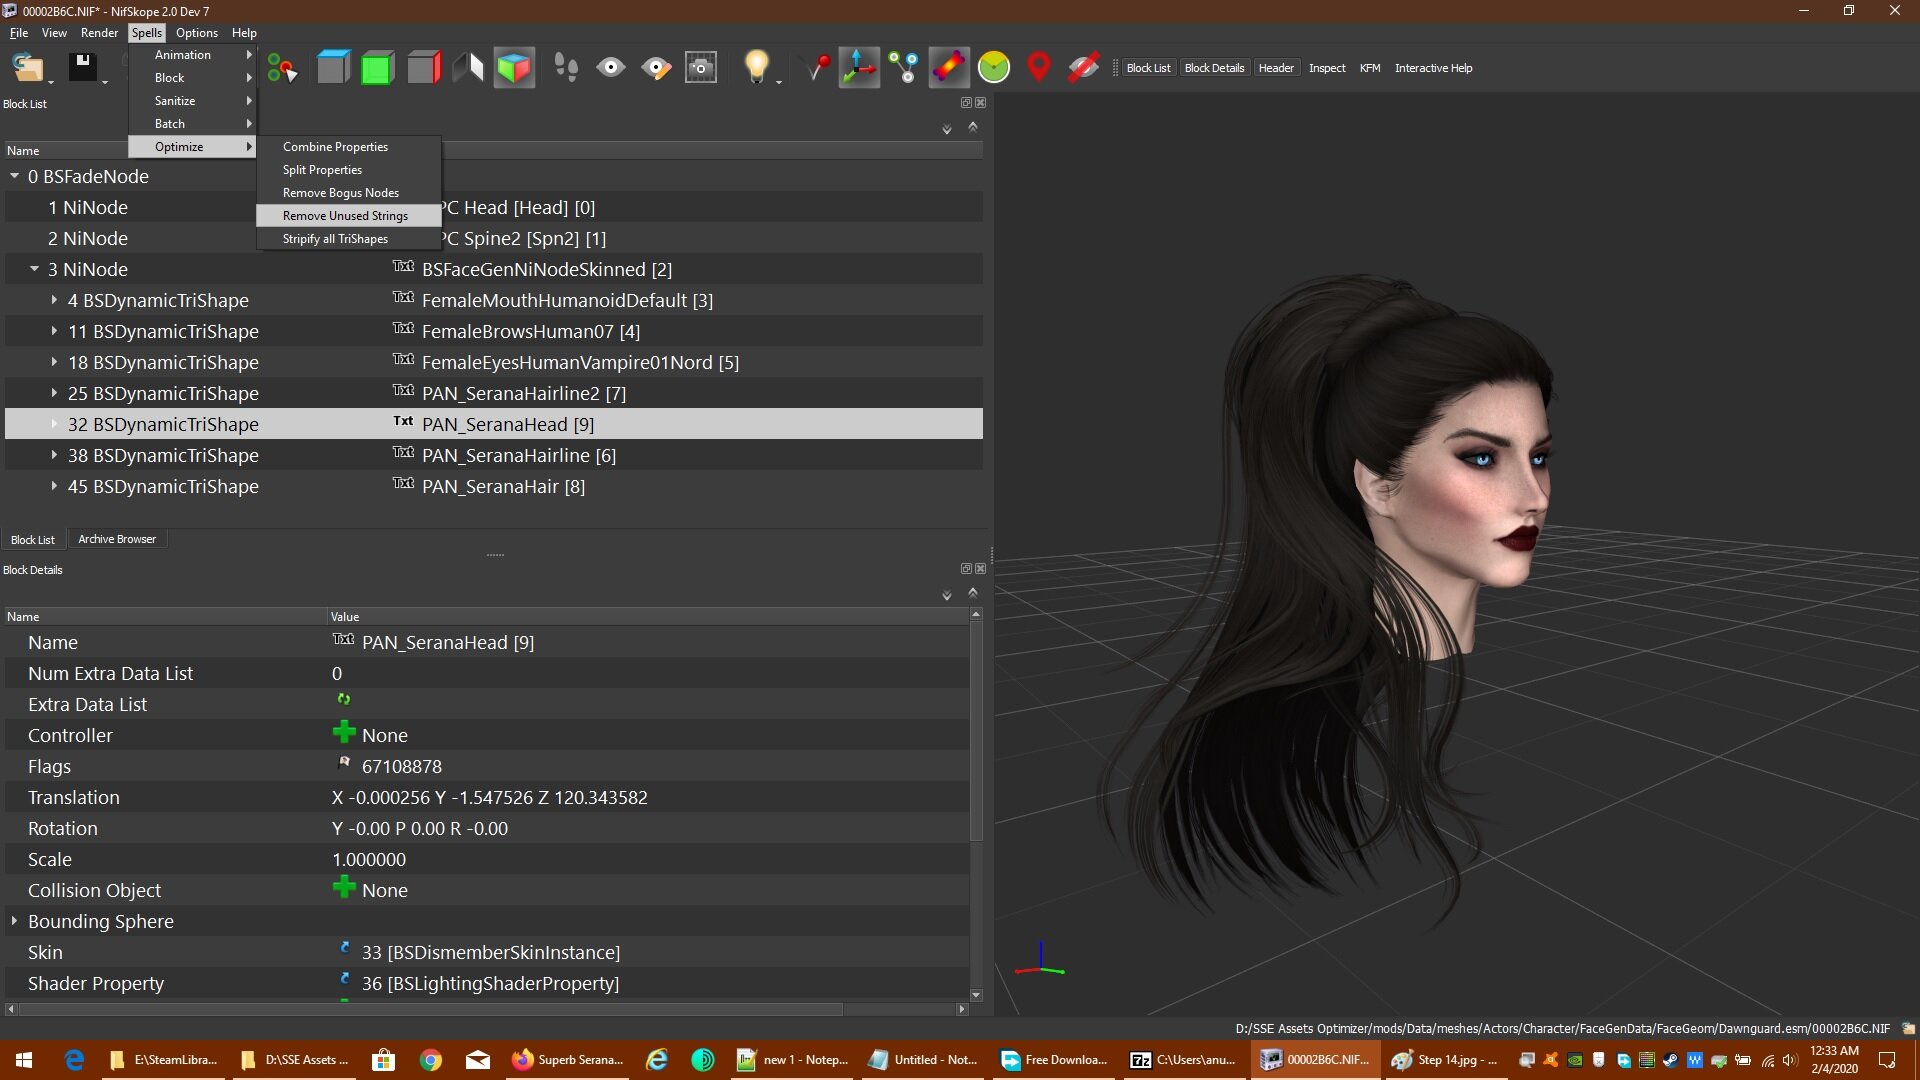
Task: Click the rainbow vertex colors icon
Action: 949,68
